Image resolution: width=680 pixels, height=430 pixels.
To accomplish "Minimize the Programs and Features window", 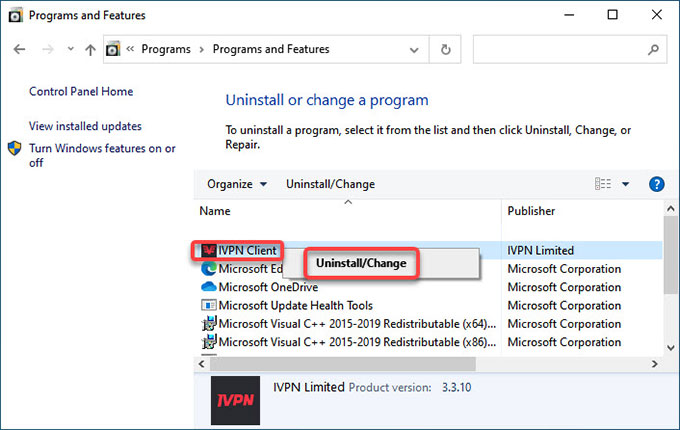I will coord(569,15).
